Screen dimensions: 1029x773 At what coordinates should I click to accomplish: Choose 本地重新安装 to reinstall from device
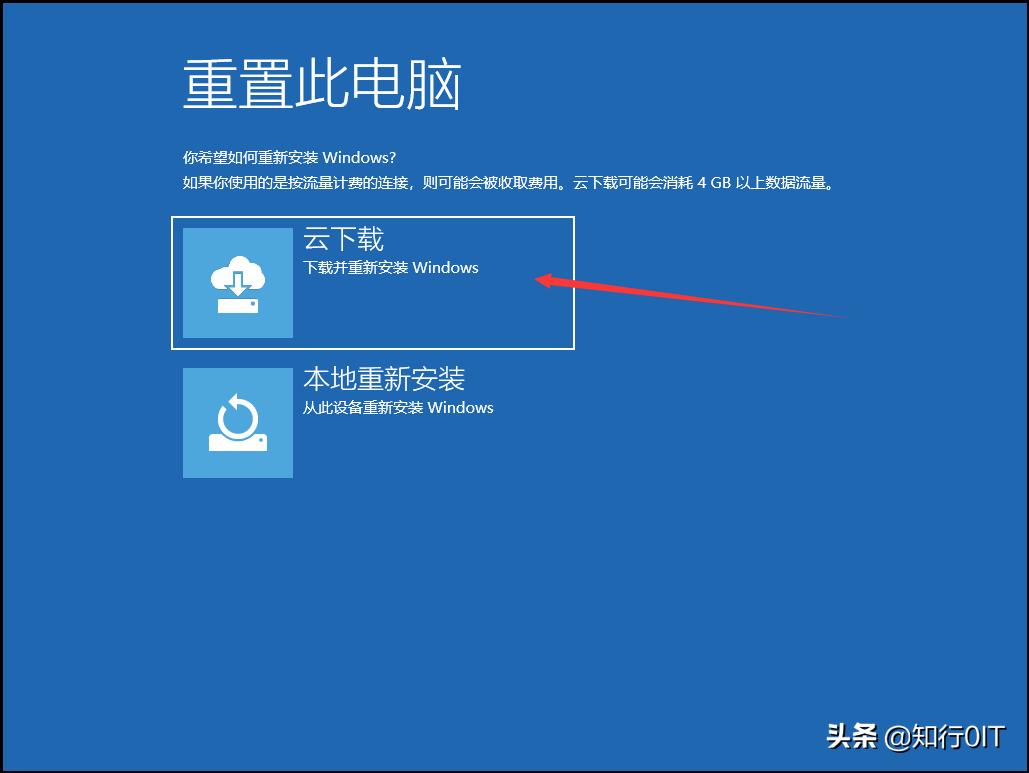click(373, 421)
